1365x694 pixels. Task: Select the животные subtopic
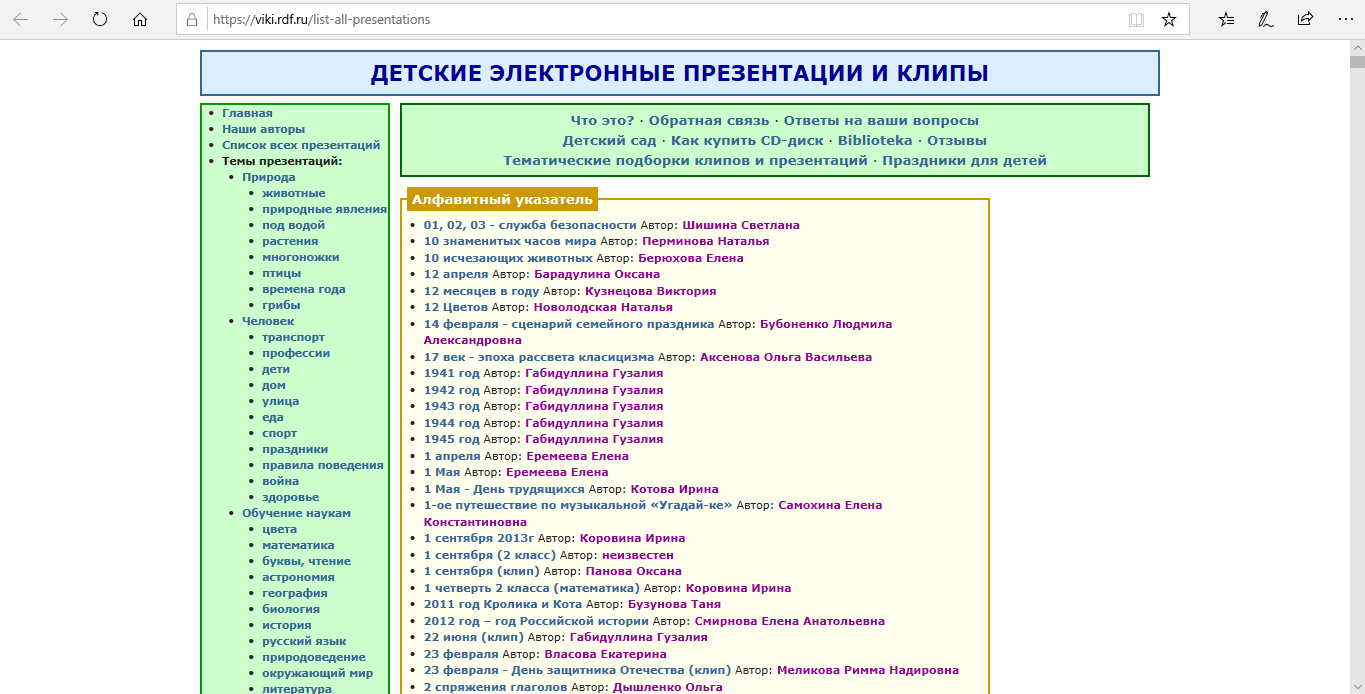pyautogui.click(x=294, y=193)
